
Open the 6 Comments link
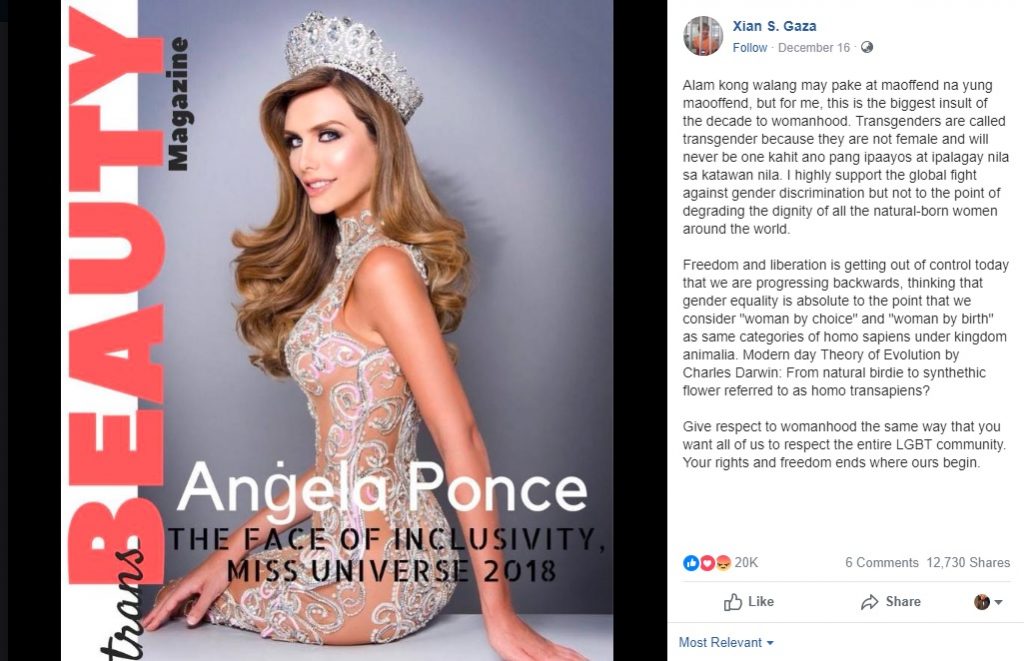882,562
